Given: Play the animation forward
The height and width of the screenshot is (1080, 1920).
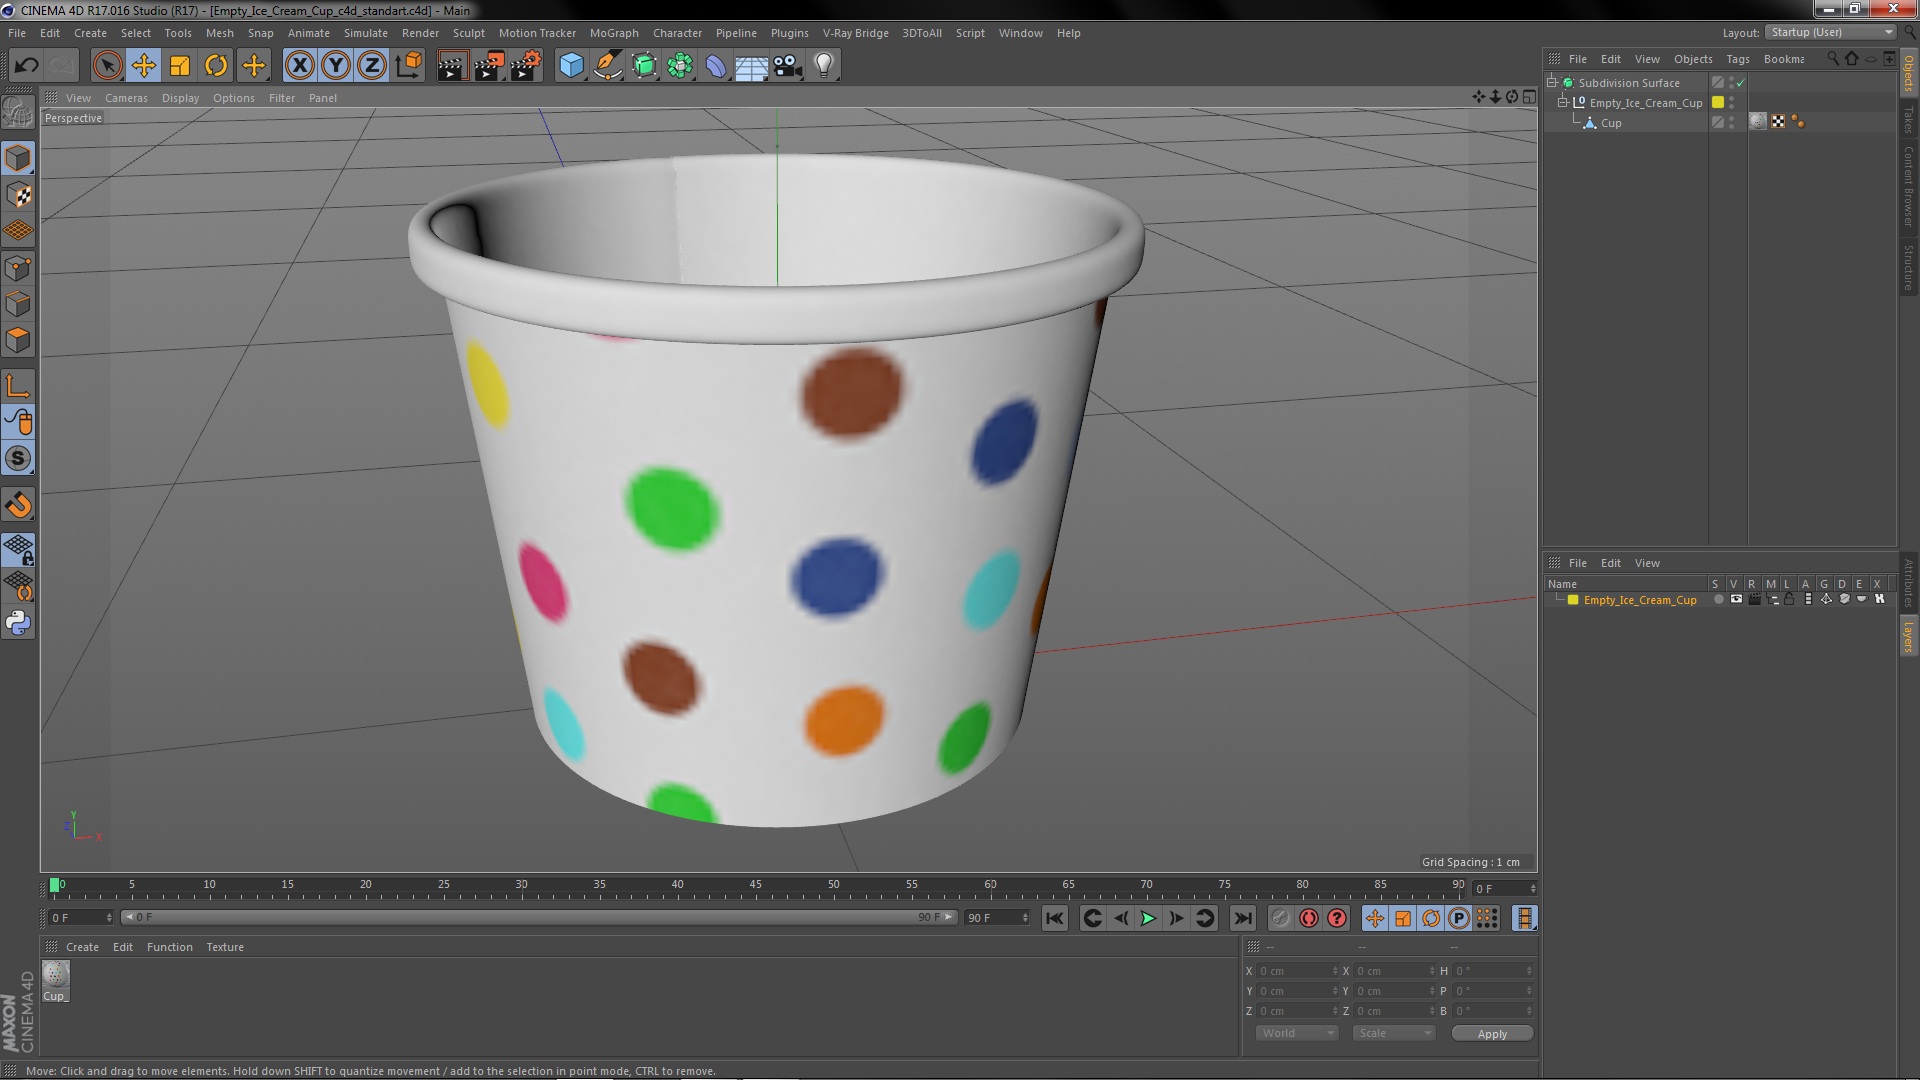Looking at the screenshot, I should (x=1148, y=918).
